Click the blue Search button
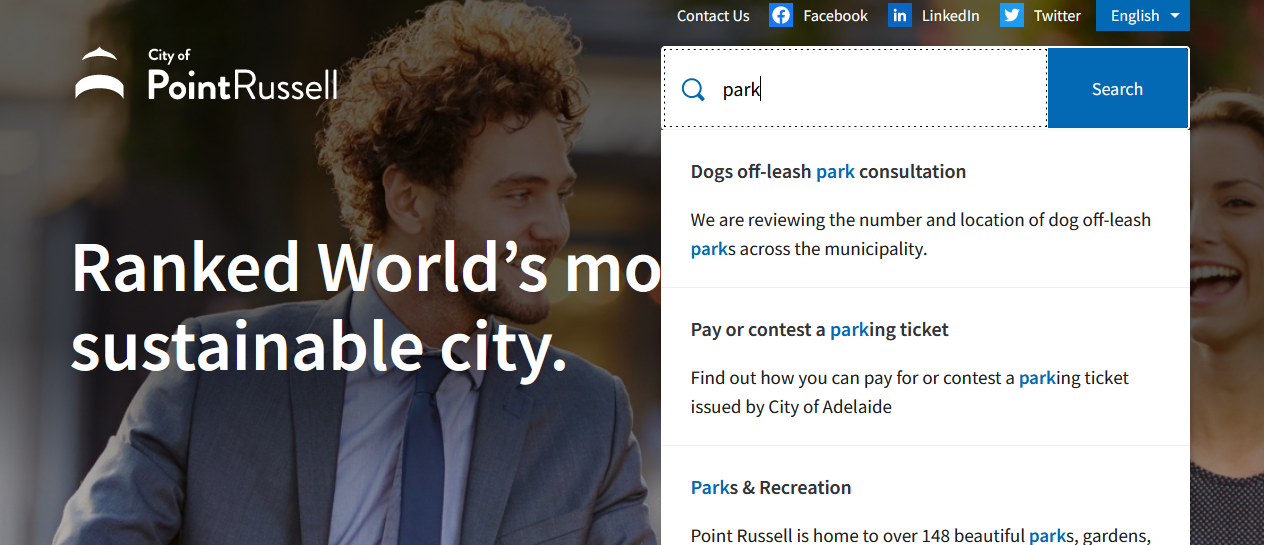 click(x=1117, y=88)
